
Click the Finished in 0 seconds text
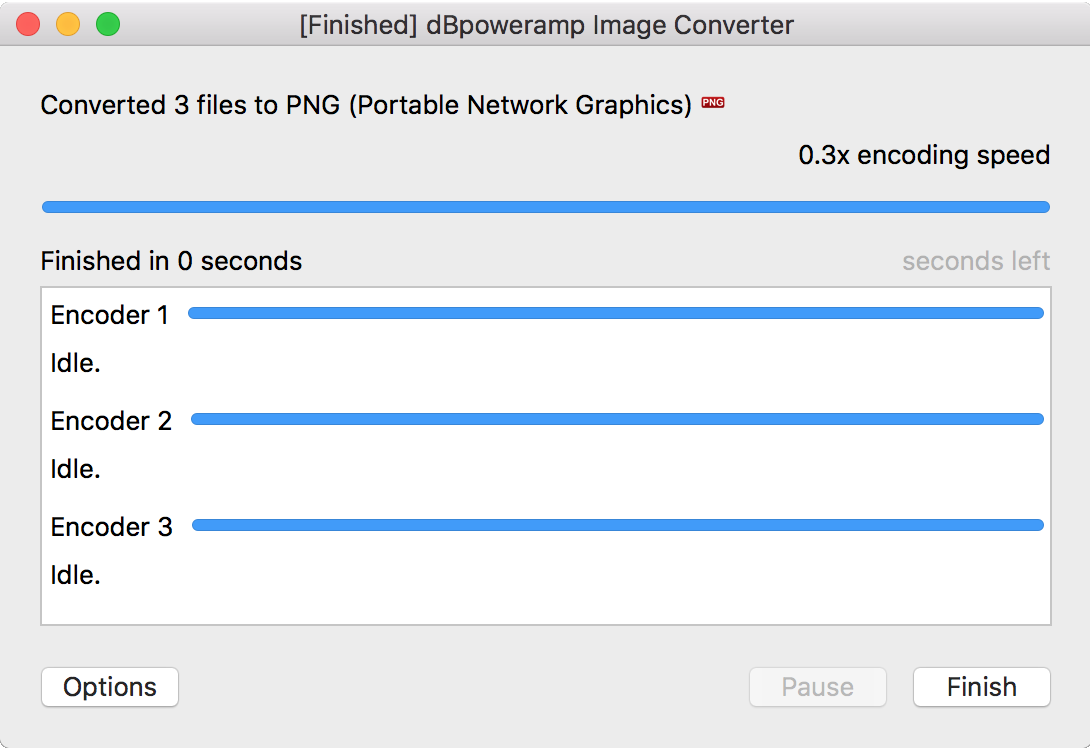pos(171,261)
